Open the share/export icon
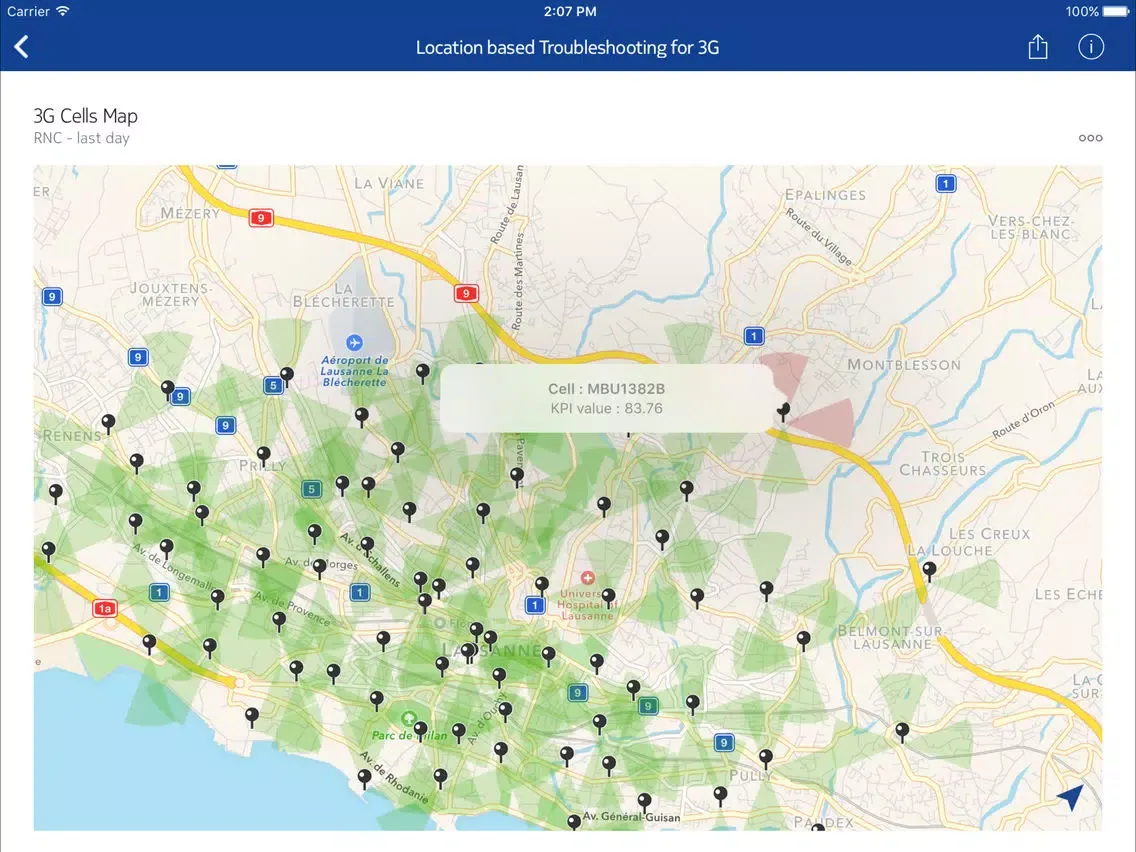The image size is (1136, 852). [1038, 47]
